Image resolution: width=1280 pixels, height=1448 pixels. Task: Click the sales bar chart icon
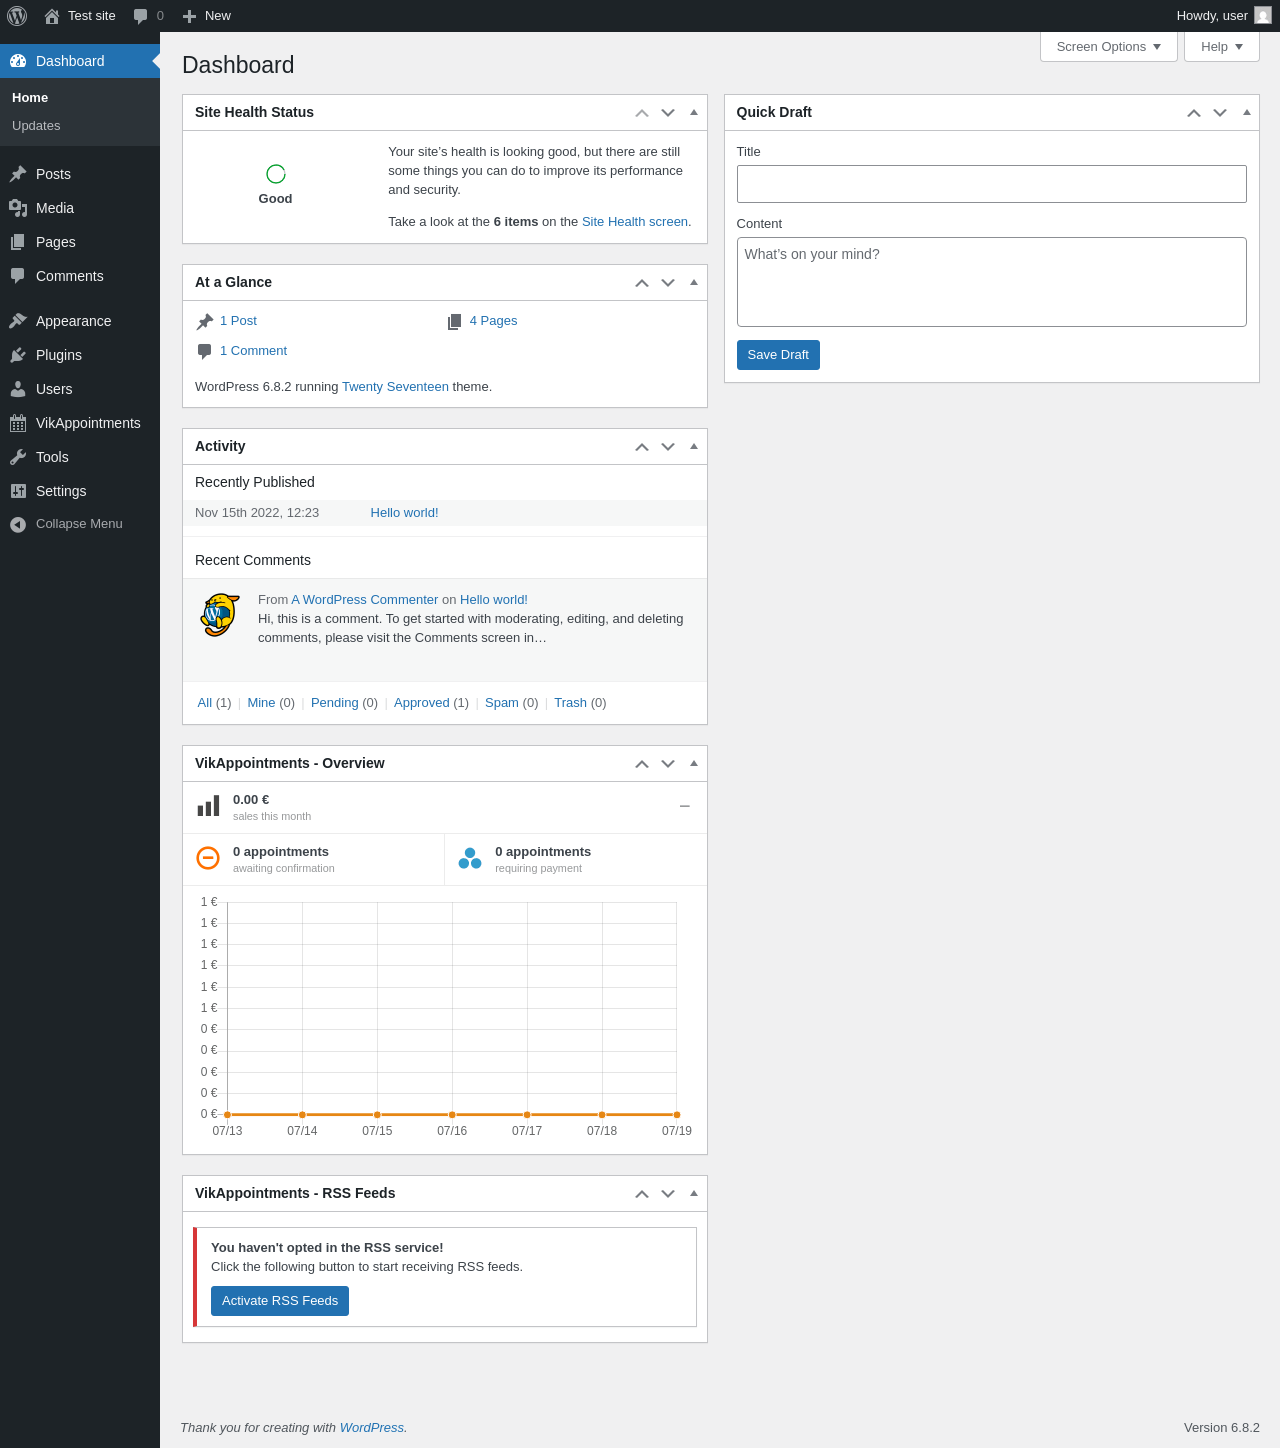208,806
